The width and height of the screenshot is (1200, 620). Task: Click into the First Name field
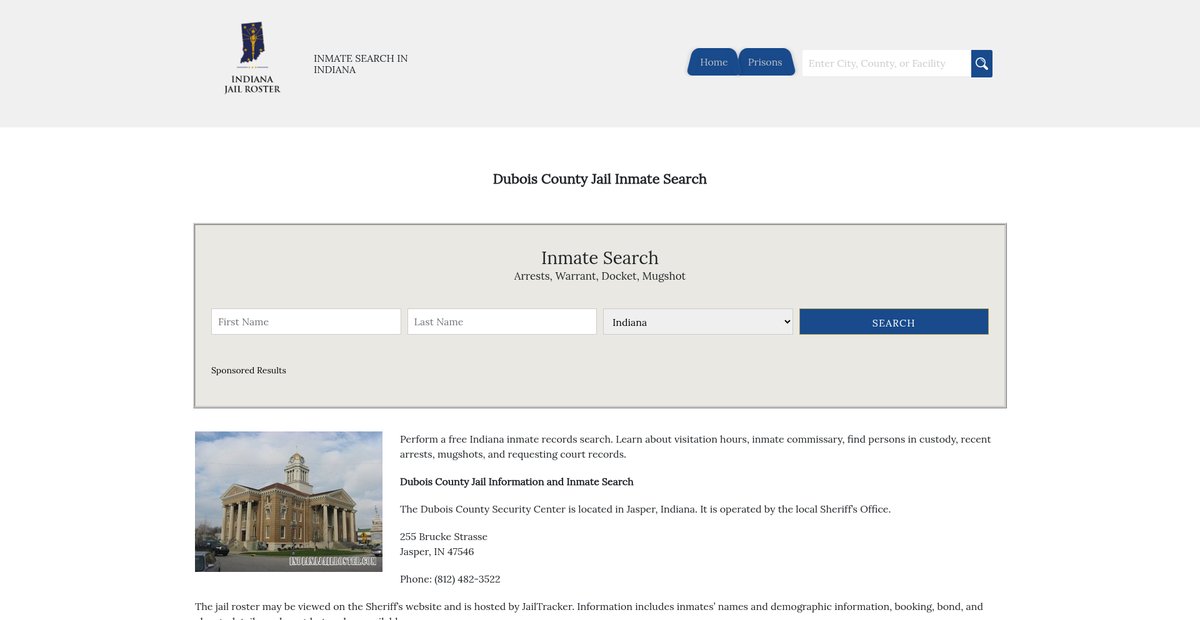point(306,322)
